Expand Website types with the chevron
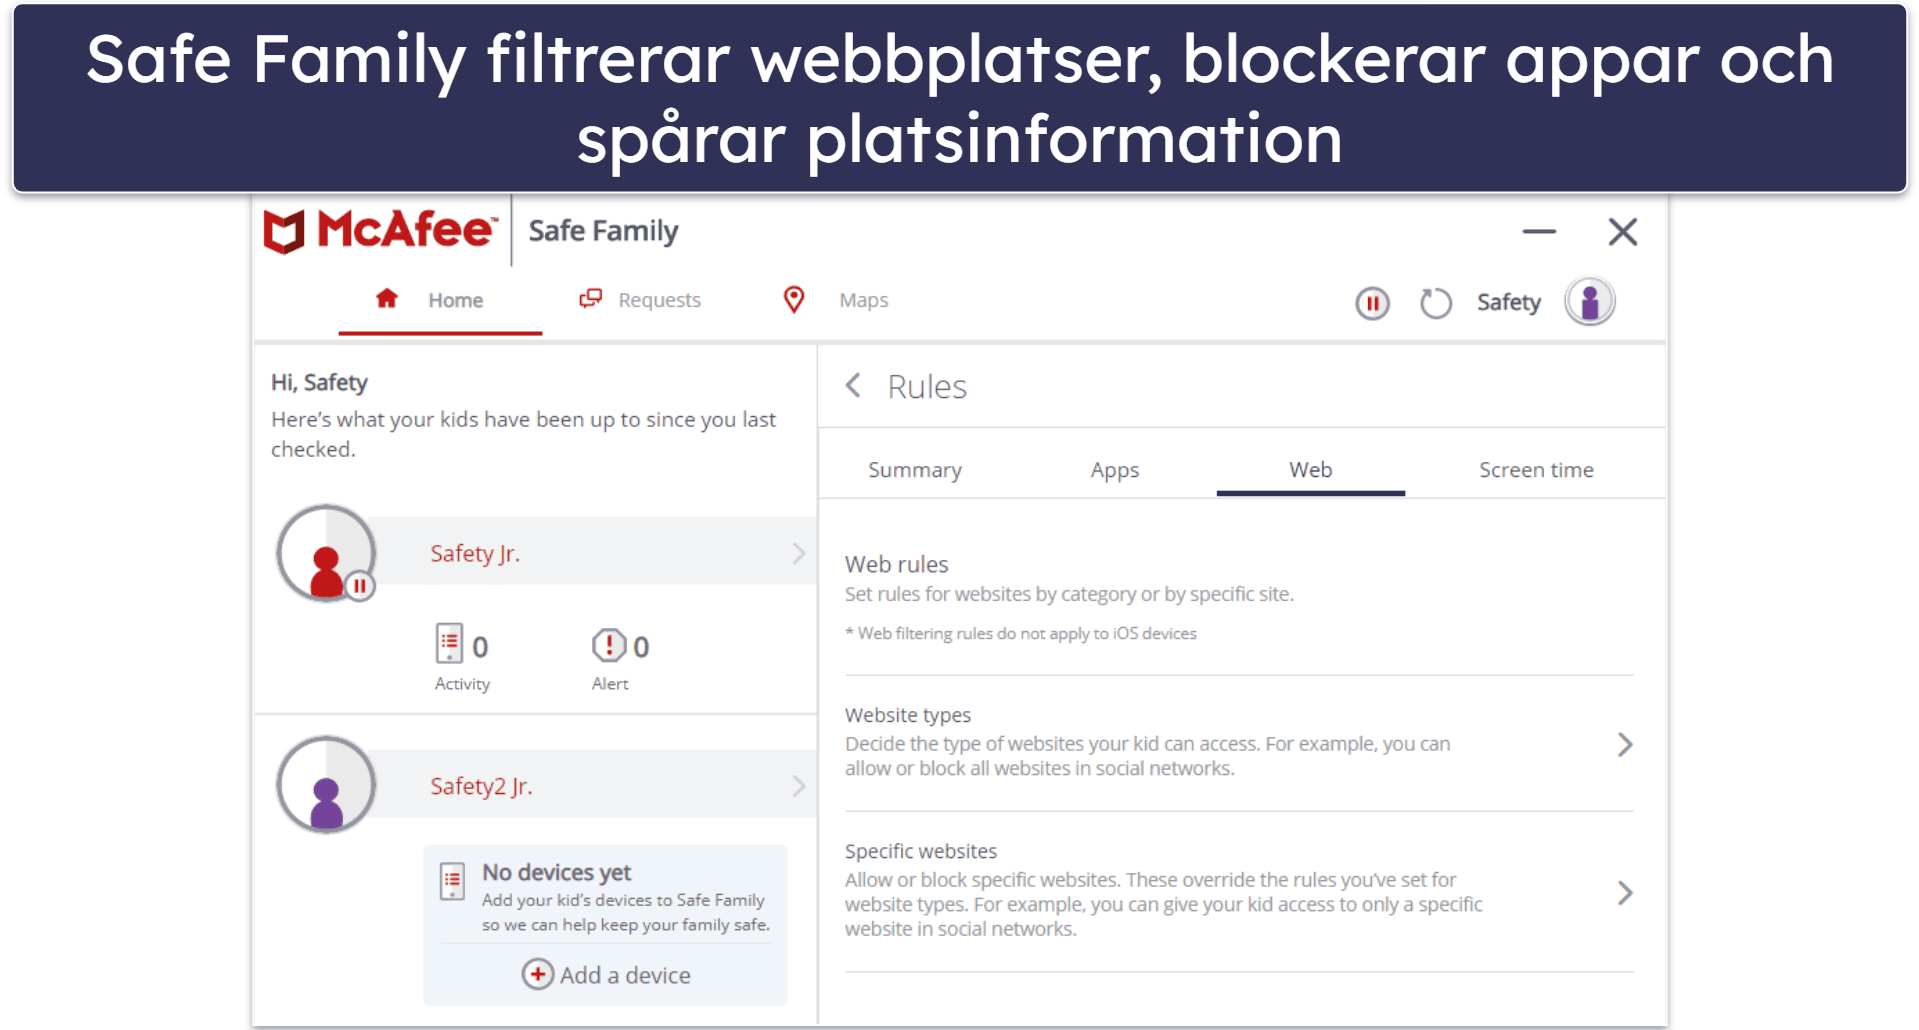This screenshot has height=1030, width=1919. click(x=1625, y=745)
